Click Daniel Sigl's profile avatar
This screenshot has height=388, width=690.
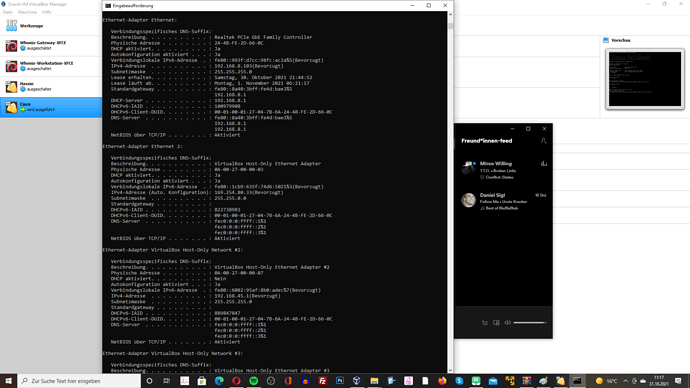click(x=468, y=200)
